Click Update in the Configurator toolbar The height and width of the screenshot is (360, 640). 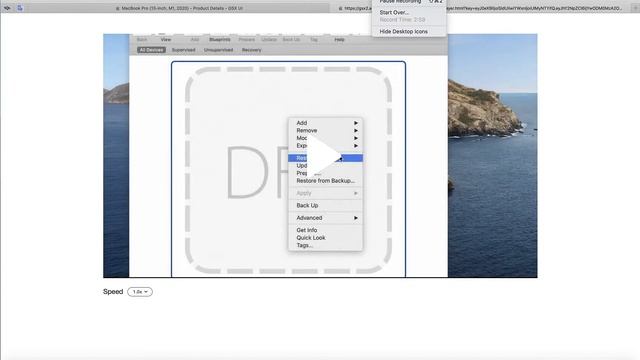pyautogui.click(x=269, y=40)
